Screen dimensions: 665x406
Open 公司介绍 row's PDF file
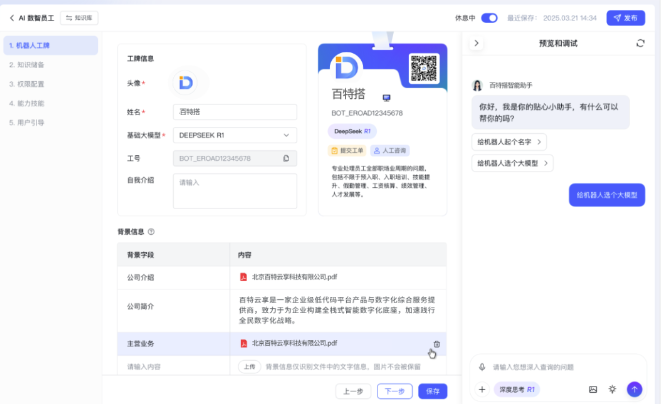(x=289, y=277)
